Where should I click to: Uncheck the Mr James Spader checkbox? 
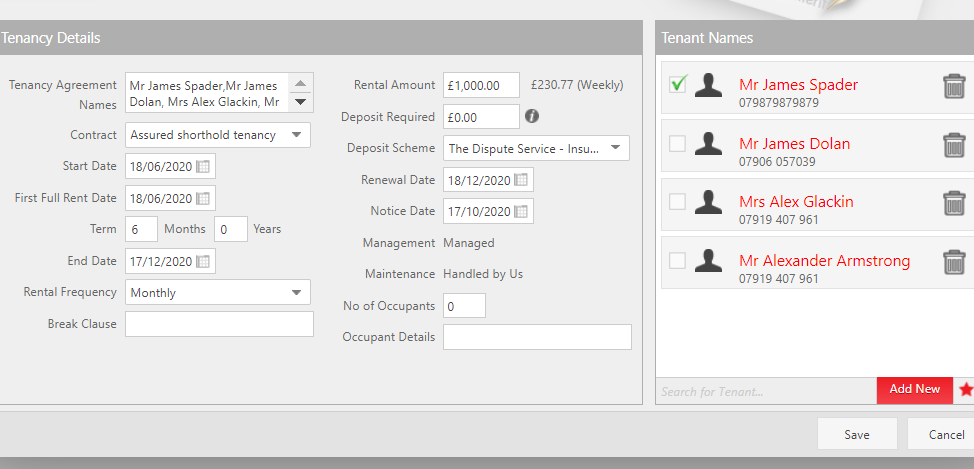(678, 84)
